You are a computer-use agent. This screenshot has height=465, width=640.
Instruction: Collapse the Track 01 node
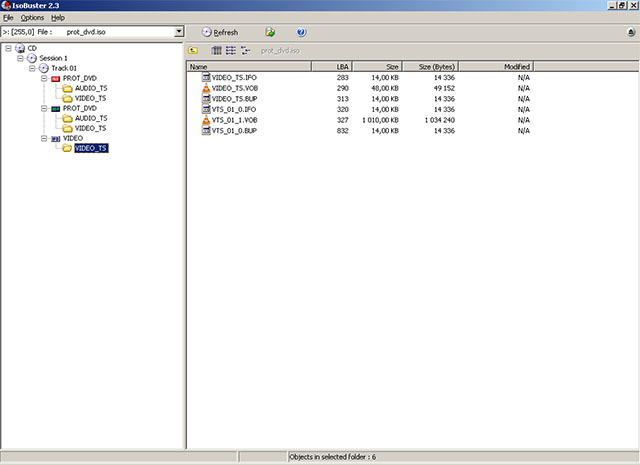pyautogui.click(x=32, y=68)
